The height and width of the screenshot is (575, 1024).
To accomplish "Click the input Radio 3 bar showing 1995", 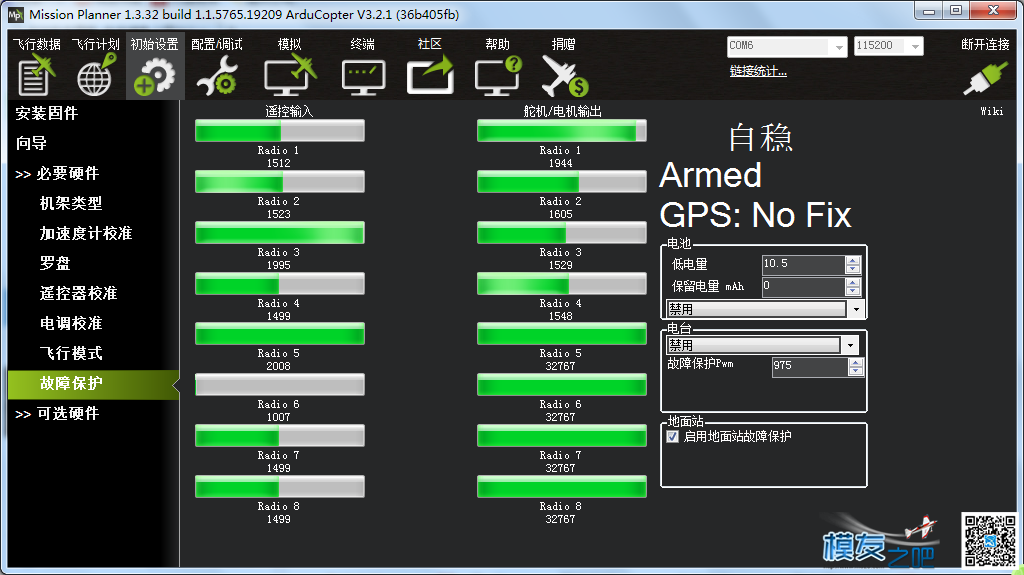I will [x=280, y=233].
